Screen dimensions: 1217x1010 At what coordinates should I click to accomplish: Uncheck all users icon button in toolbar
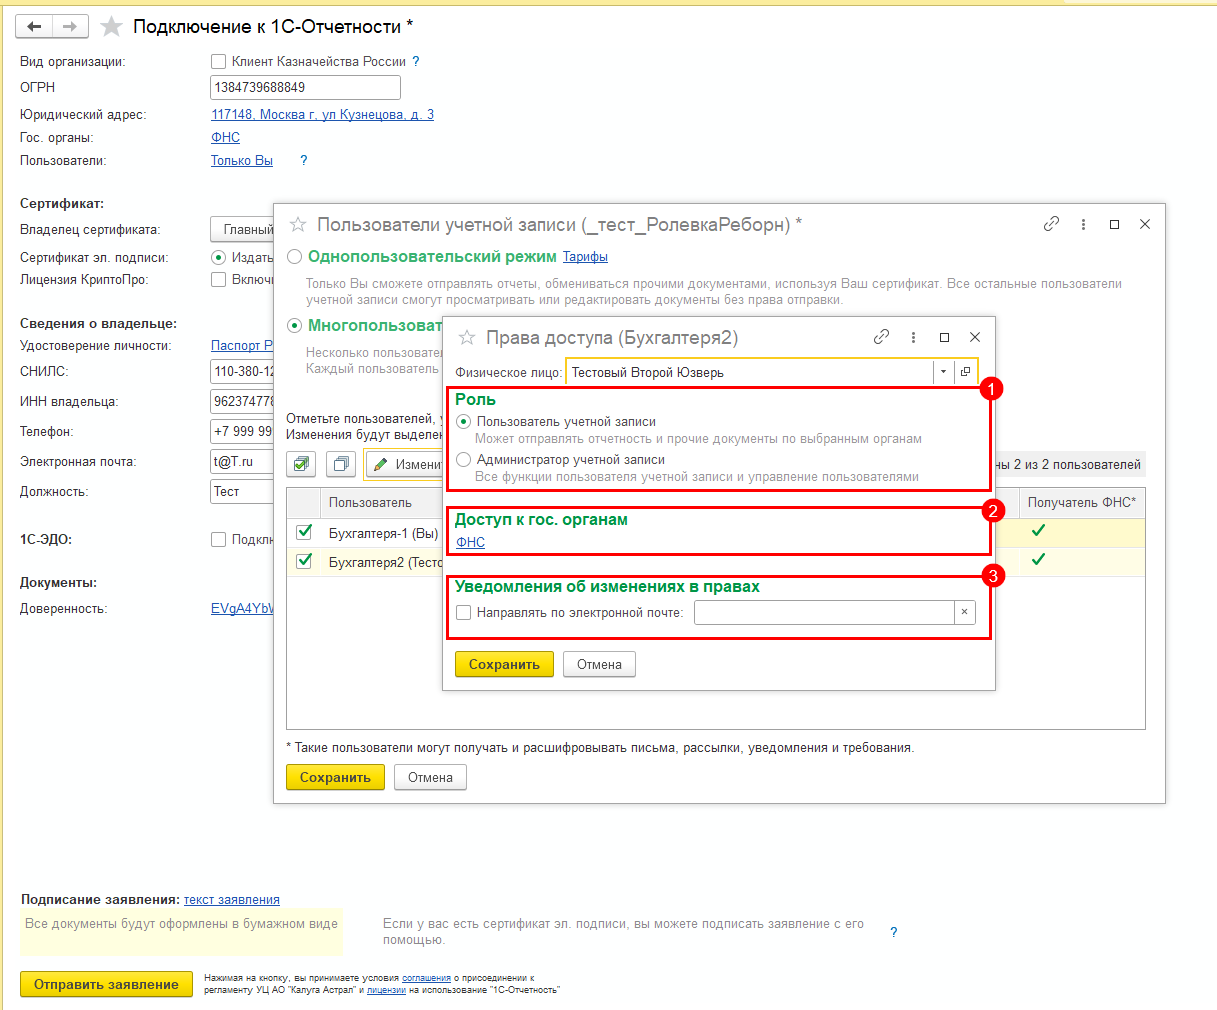341,464
